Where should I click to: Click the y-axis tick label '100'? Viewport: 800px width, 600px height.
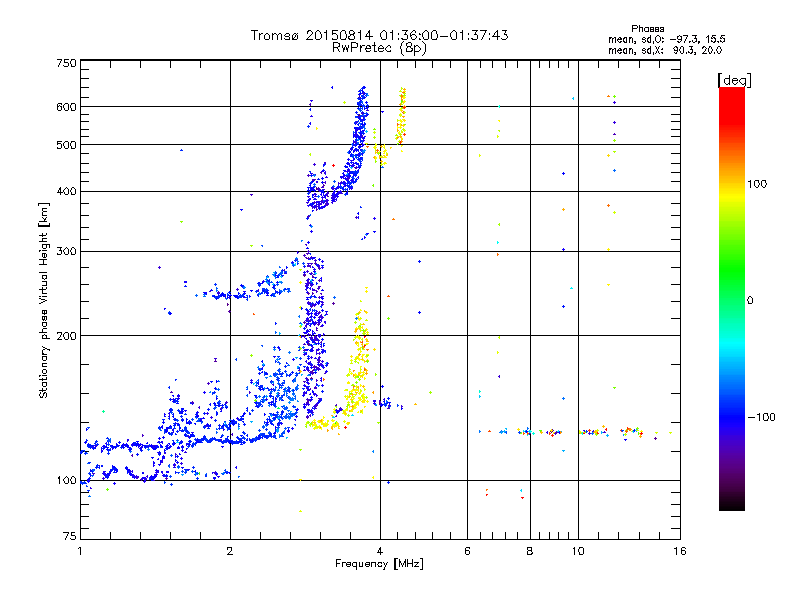(66, 481)
